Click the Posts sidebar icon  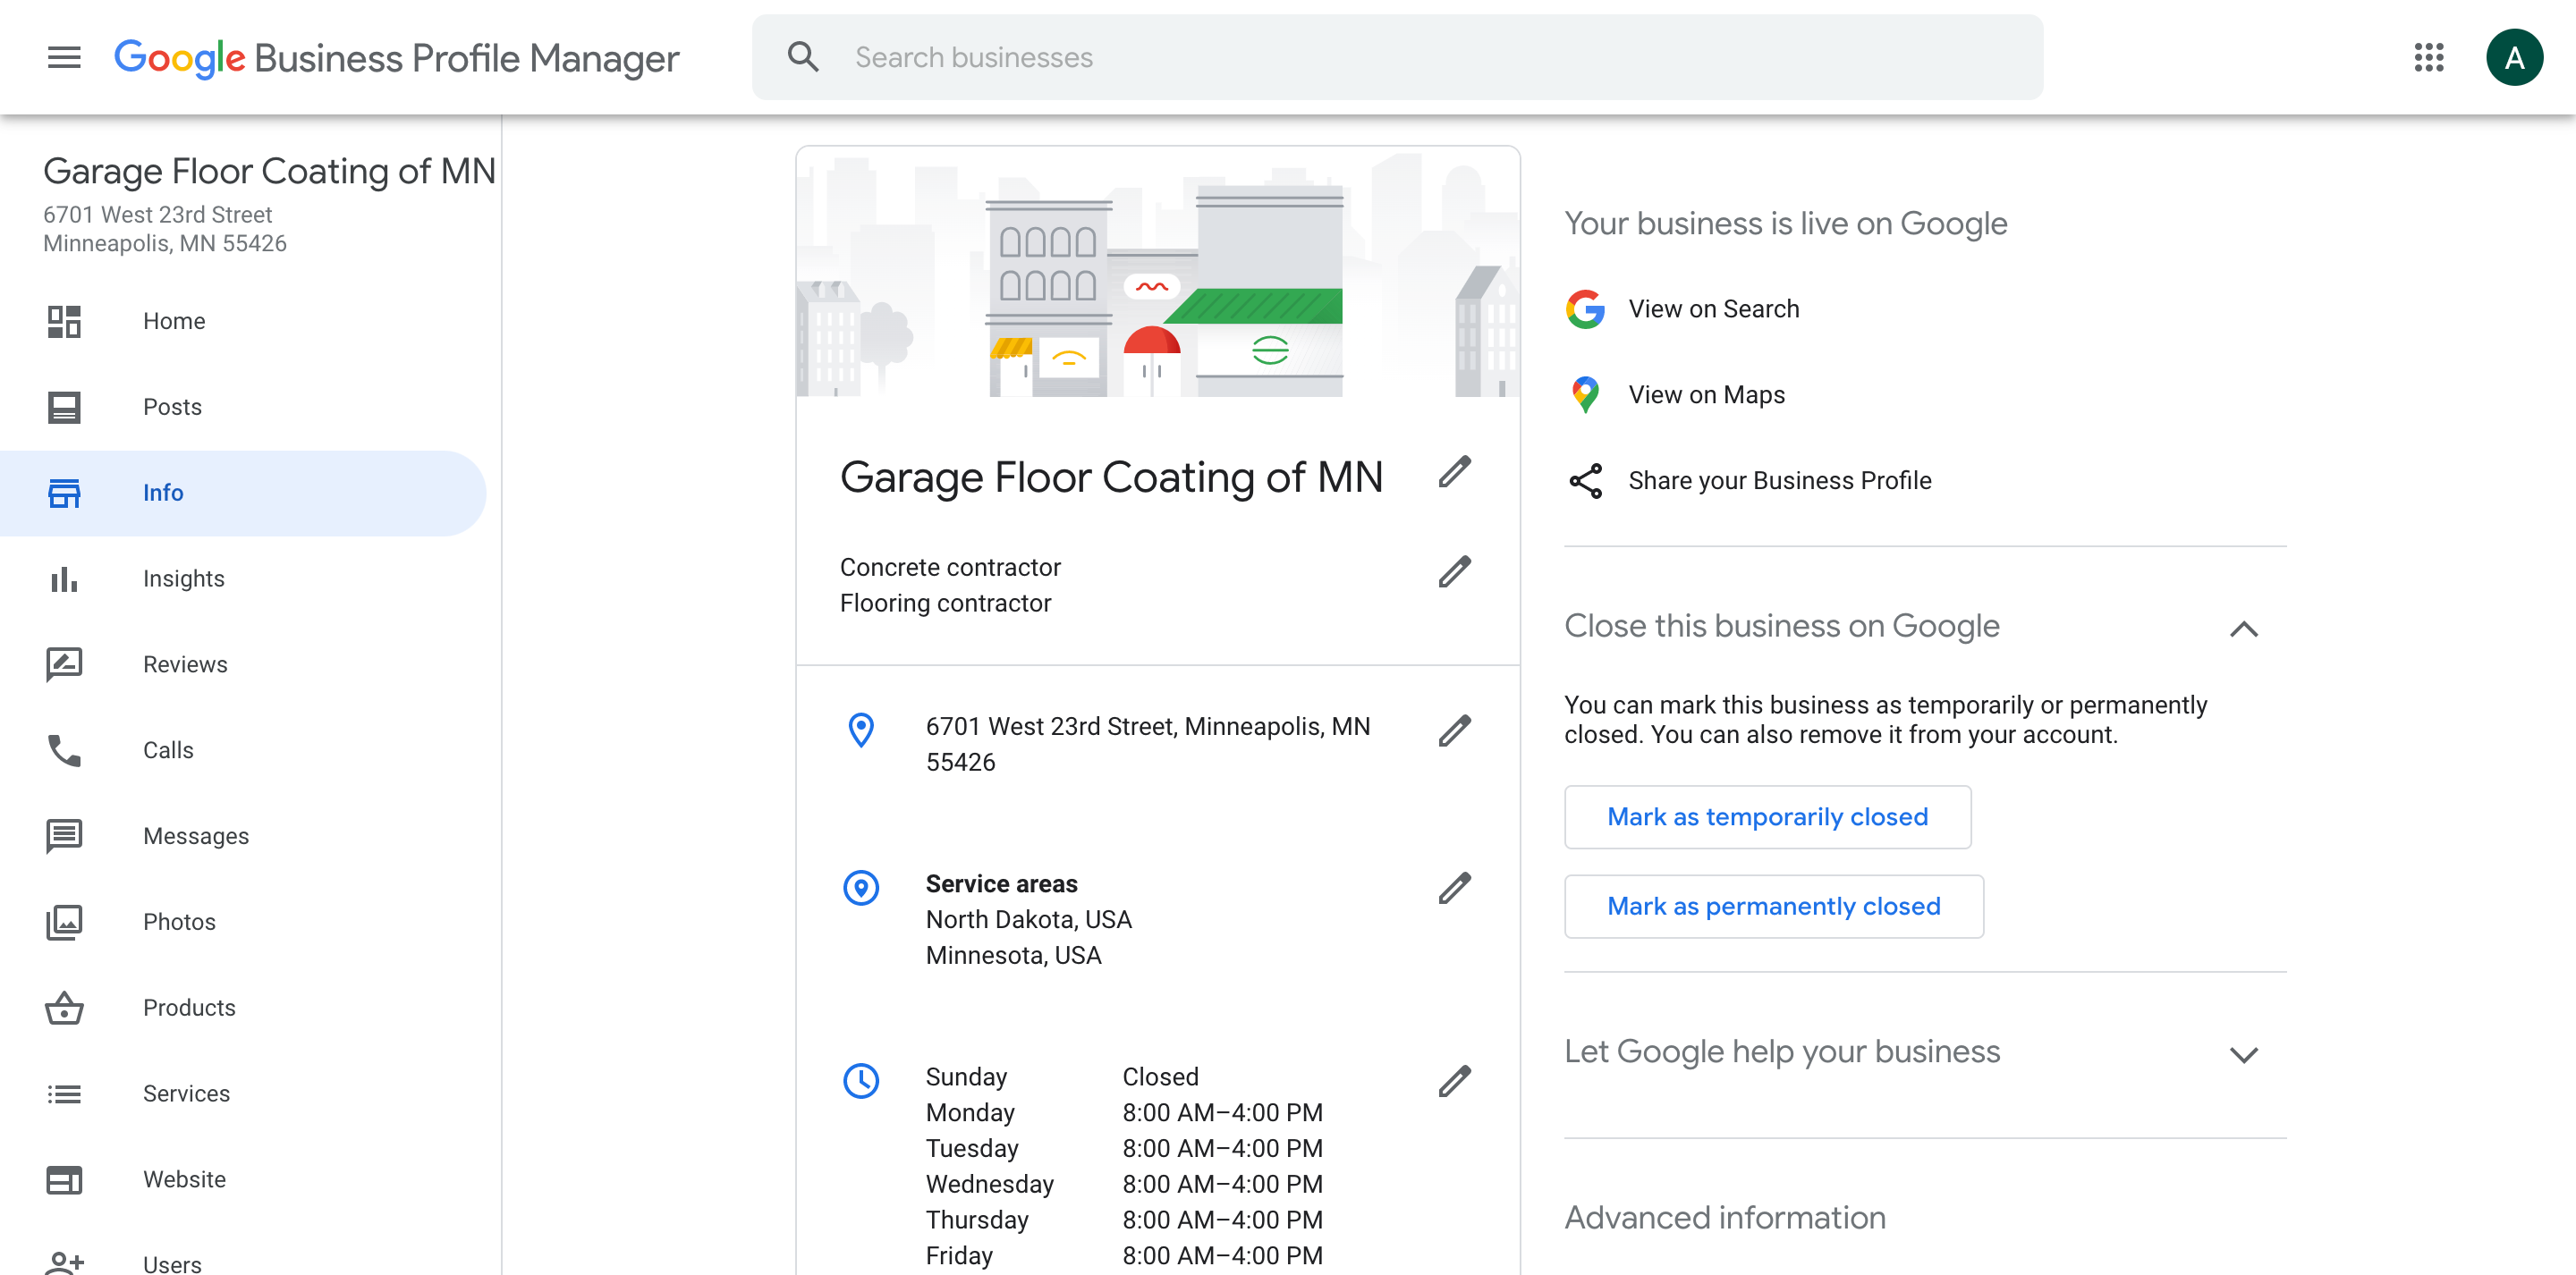(x=65, y=406)
